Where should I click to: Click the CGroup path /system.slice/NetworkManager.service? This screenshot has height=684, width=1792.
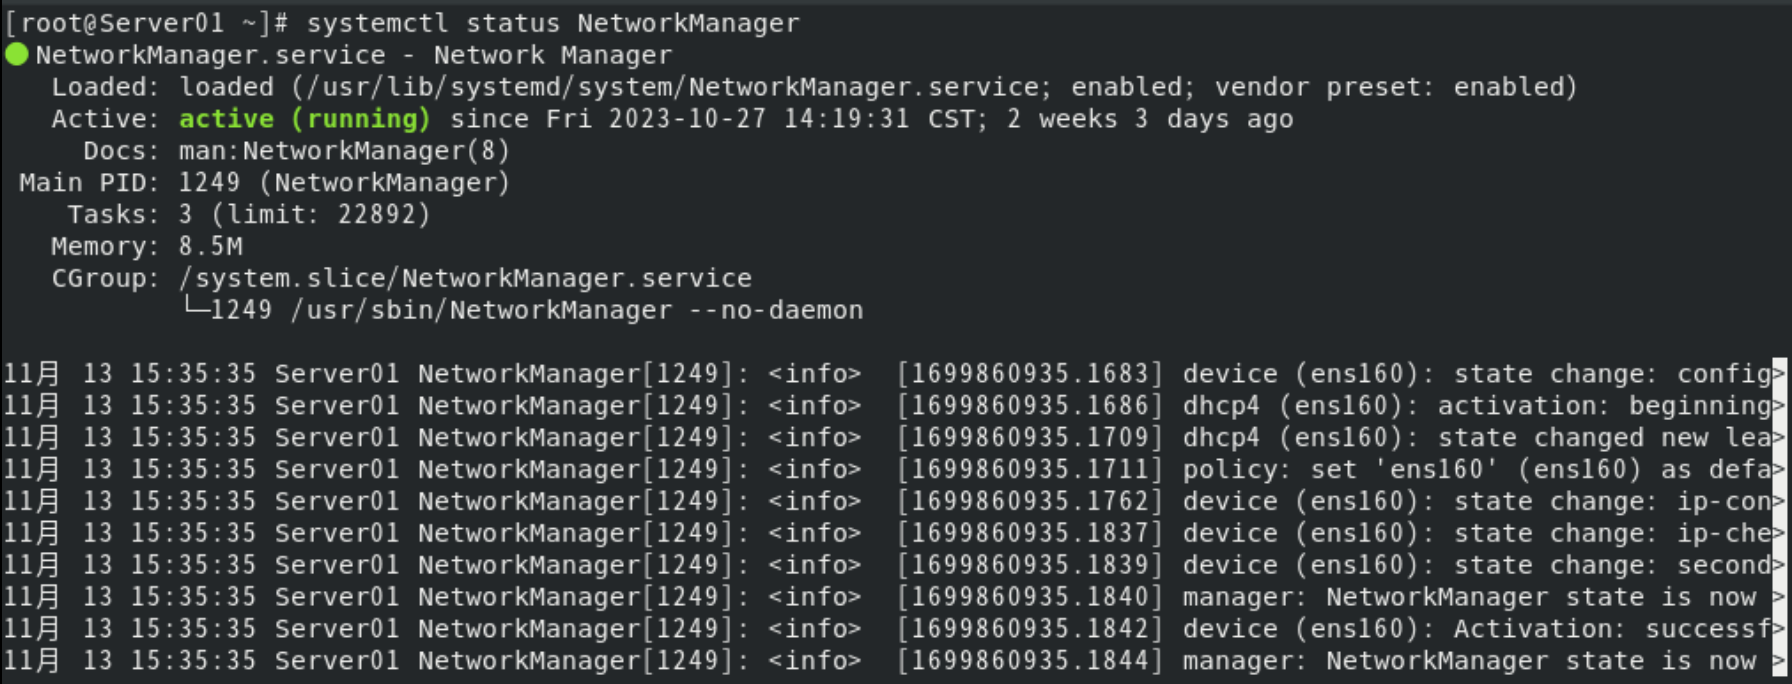(465, 278)
